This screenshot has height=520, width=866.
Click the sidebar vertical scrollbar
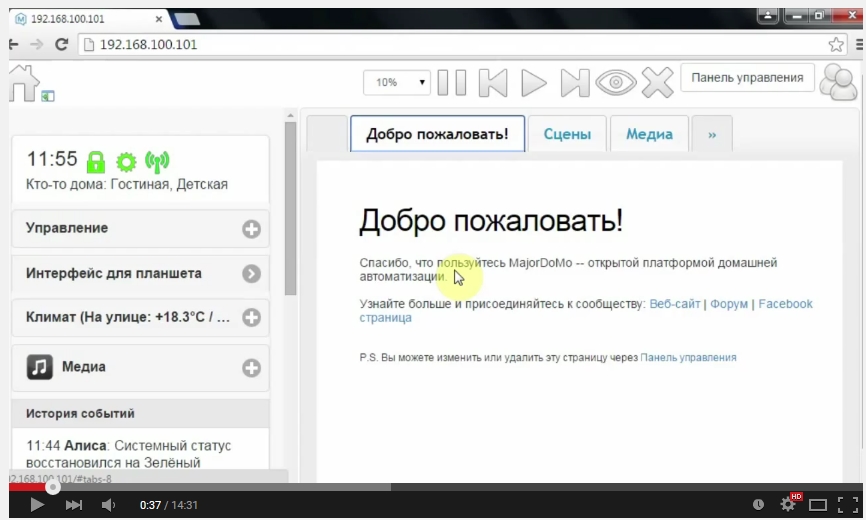(291, 209)
